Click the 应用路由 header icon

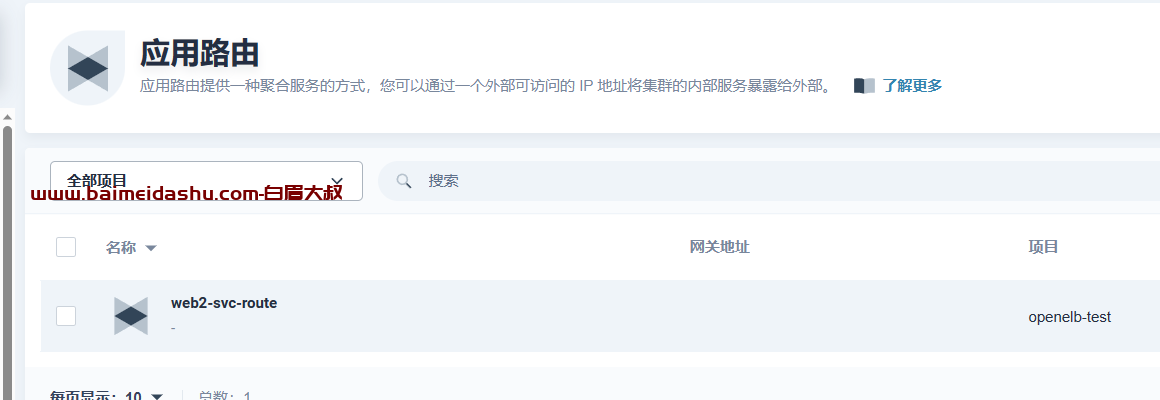click(x=87, y=68)
